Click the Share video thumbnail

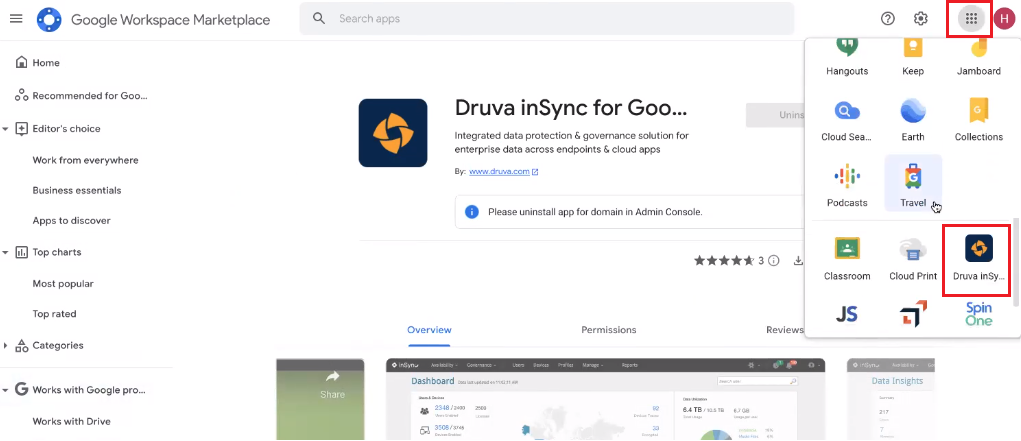(320, 399)
